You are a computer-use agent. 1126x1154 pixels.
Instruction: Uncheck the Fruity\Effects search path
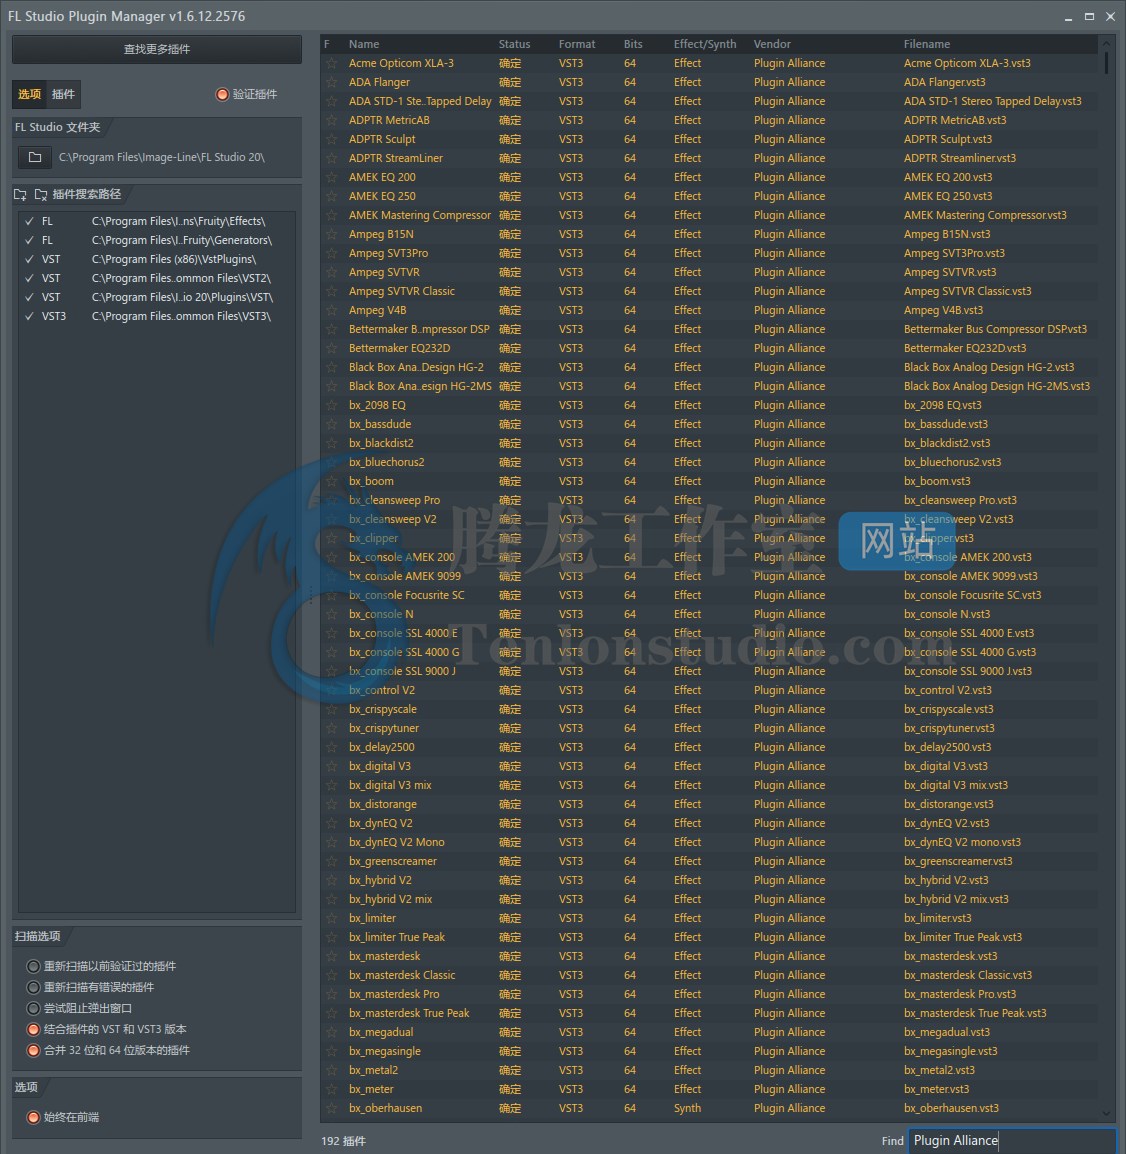coord(29,221)
